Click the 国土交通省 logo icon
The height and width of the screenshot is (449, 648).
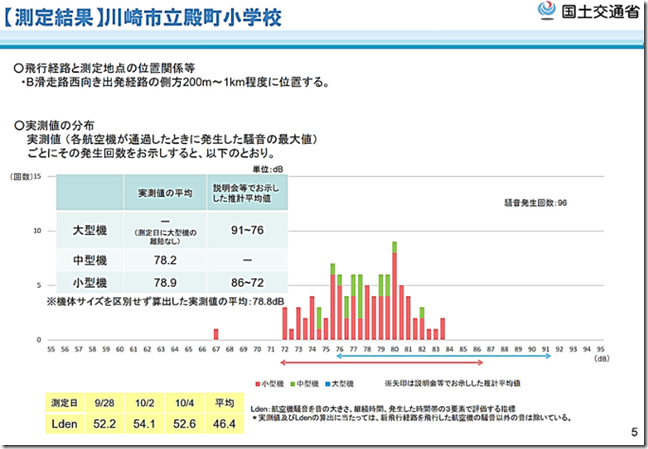click(x=546, y=10)
